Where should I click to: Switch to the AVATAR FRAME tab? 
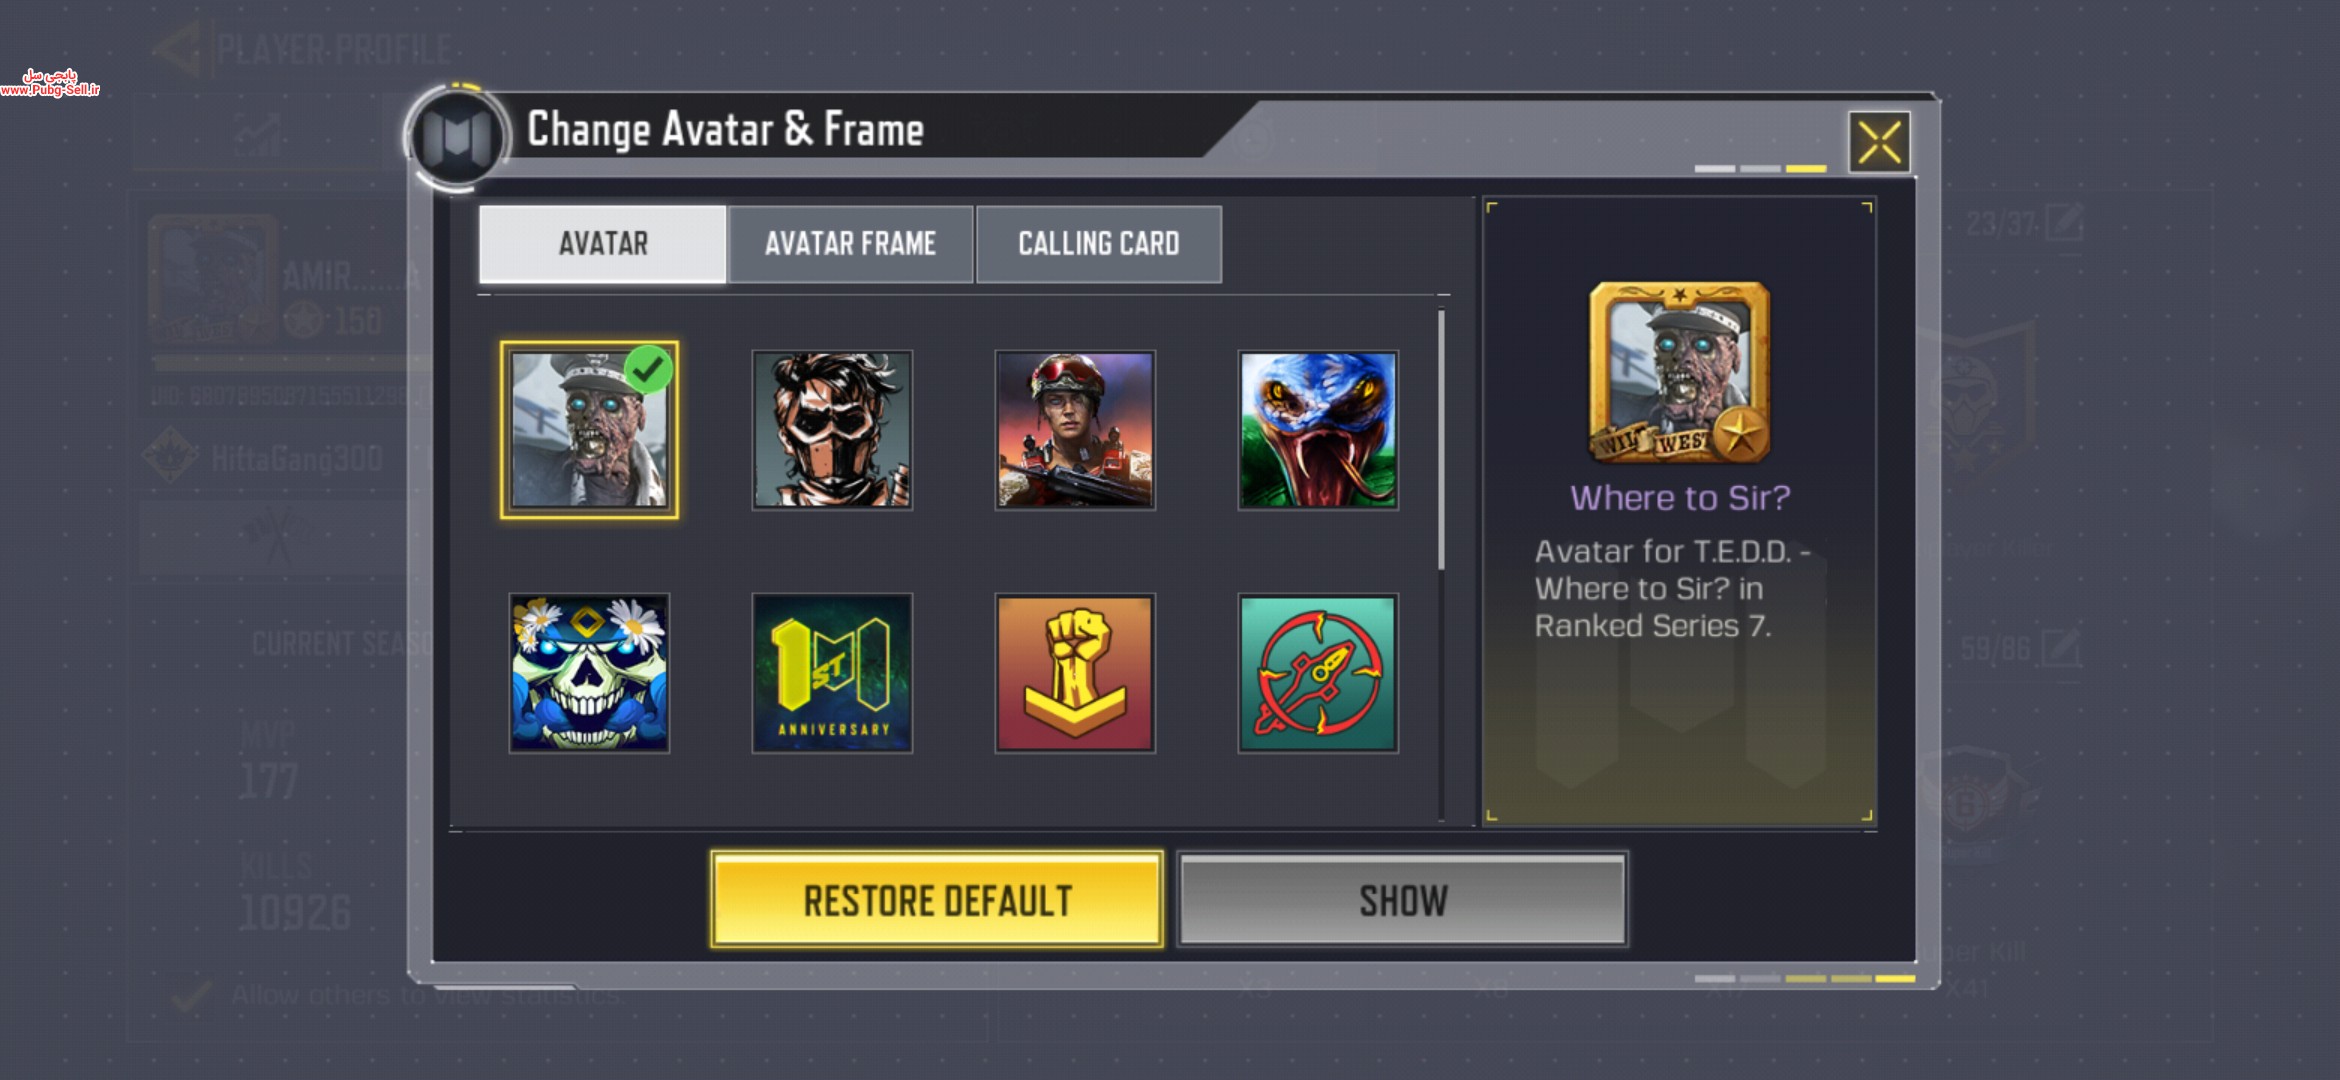click(851, 244)
